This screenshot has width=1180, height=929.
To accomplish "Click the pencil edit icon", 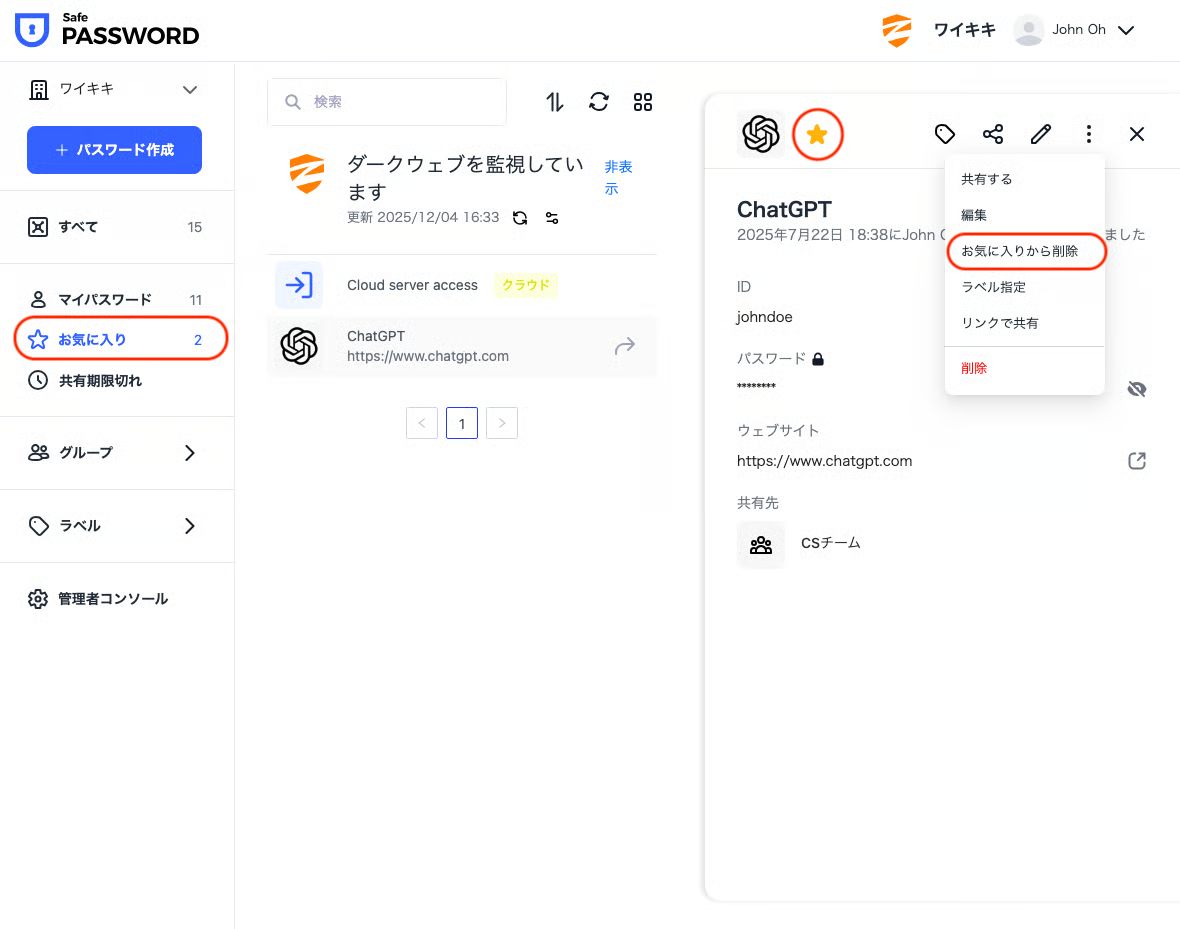I will 1040,134.
